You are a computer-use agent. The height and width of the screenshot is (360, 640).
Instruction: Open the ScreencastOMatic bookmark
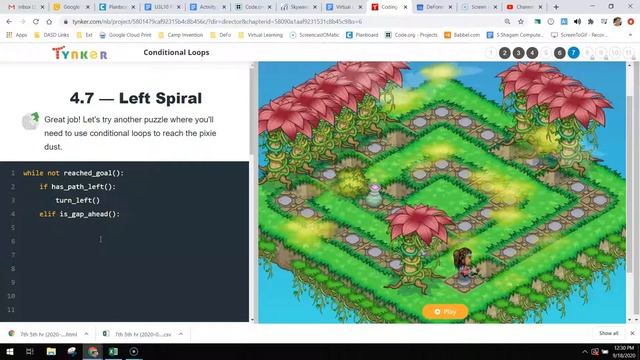(x=315, y=35)
